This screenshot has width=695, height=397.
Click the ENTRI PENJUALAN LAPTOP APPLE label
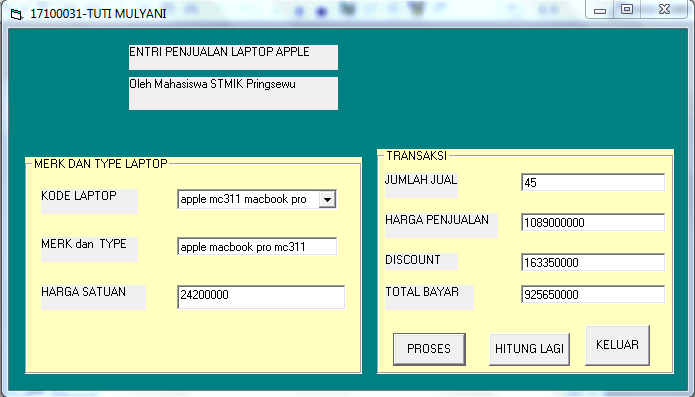tap(233, 57)
